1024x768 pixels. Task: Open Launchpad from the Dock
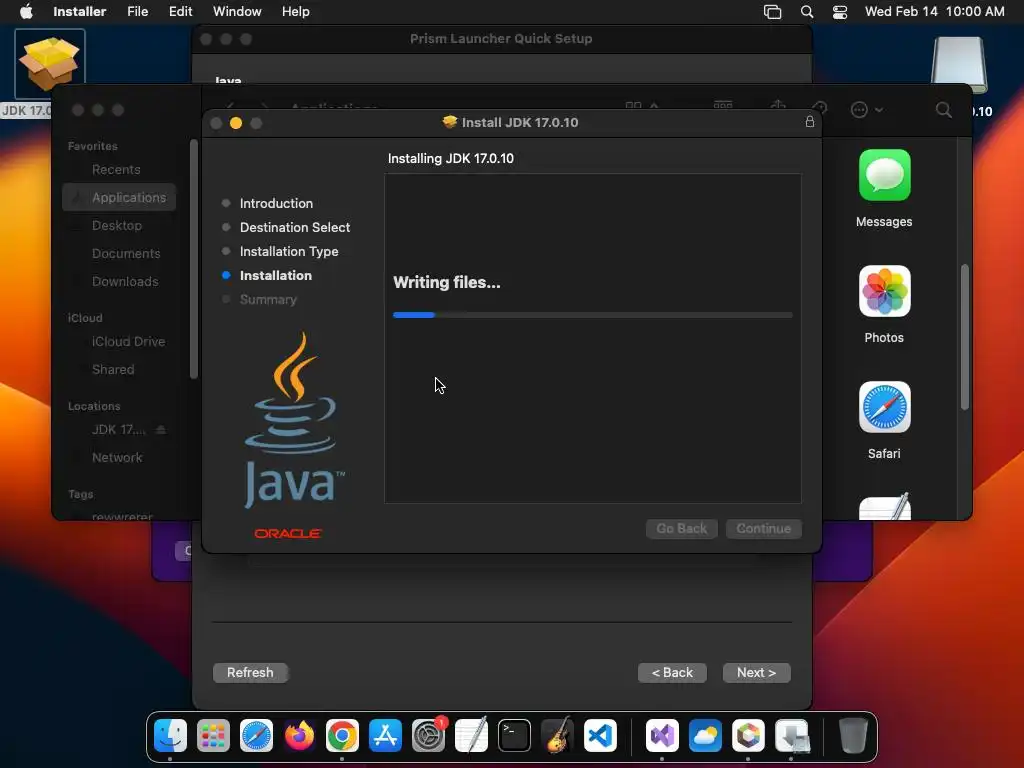[213, 735]
